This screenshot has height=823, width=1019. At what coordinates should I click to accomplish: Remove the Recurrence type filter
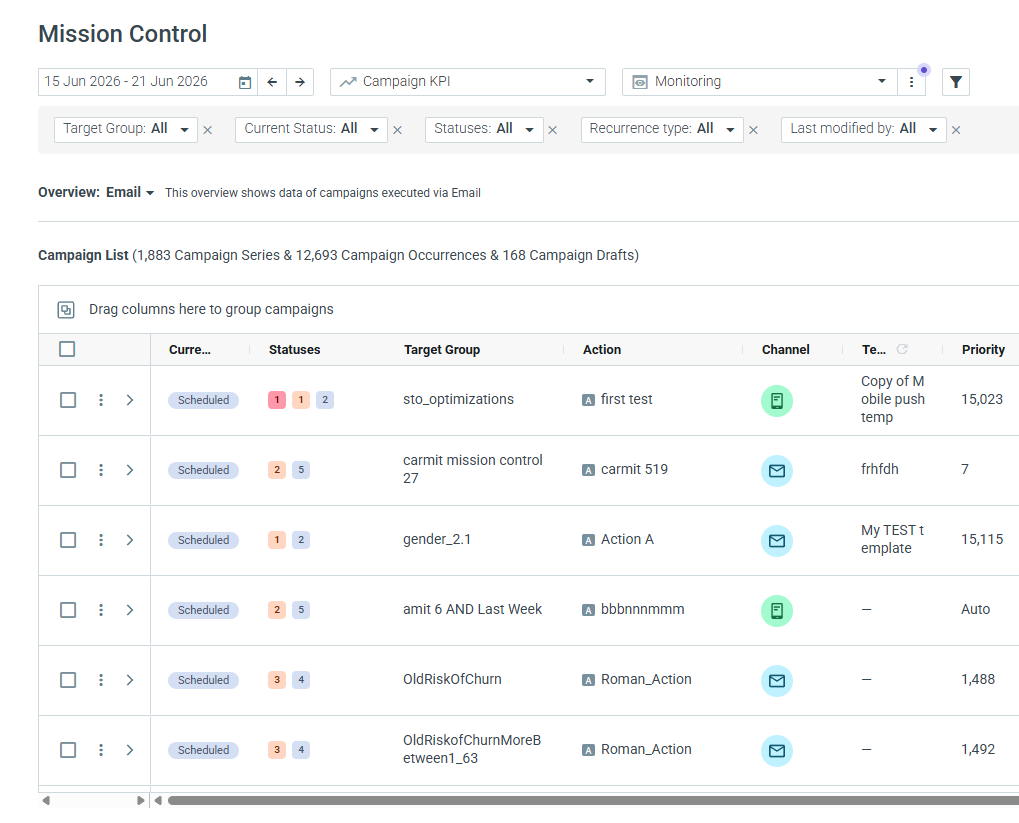coord(753,130)
